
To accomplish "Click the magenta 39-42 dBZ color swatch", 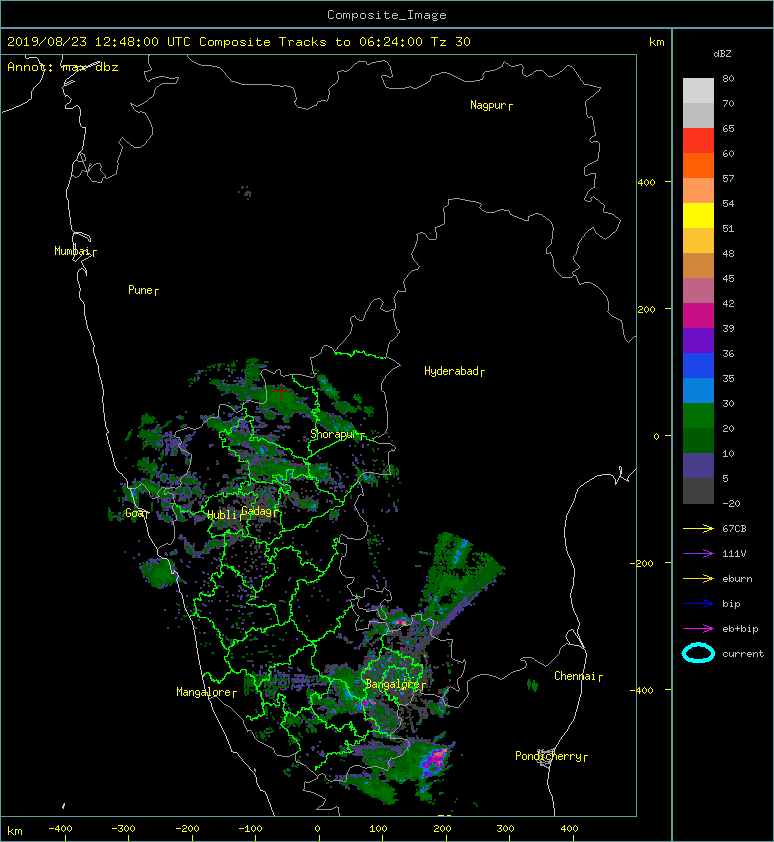I will point(698,316).
